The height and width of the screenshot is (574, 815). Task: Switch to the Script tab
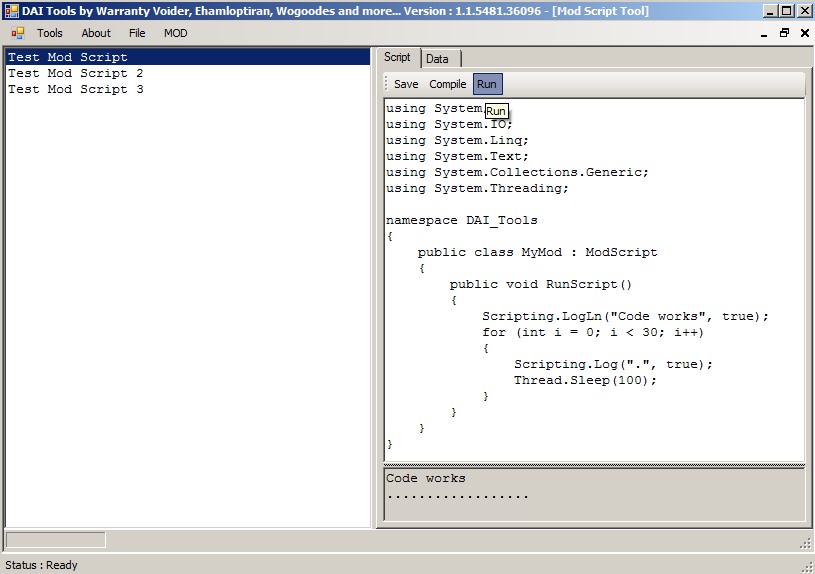point(397,58)
